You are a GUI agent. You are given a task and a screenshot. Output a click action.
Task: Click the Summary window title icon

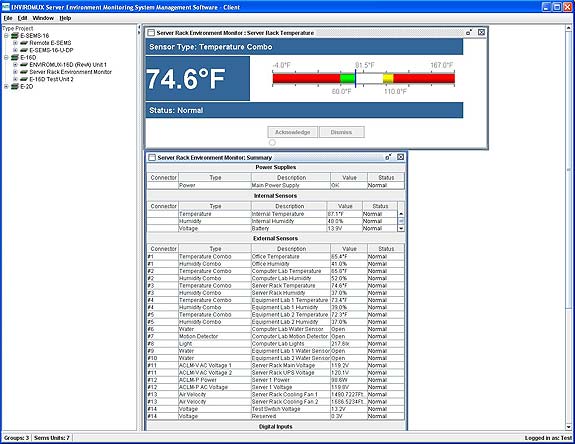tap(151, 158)
